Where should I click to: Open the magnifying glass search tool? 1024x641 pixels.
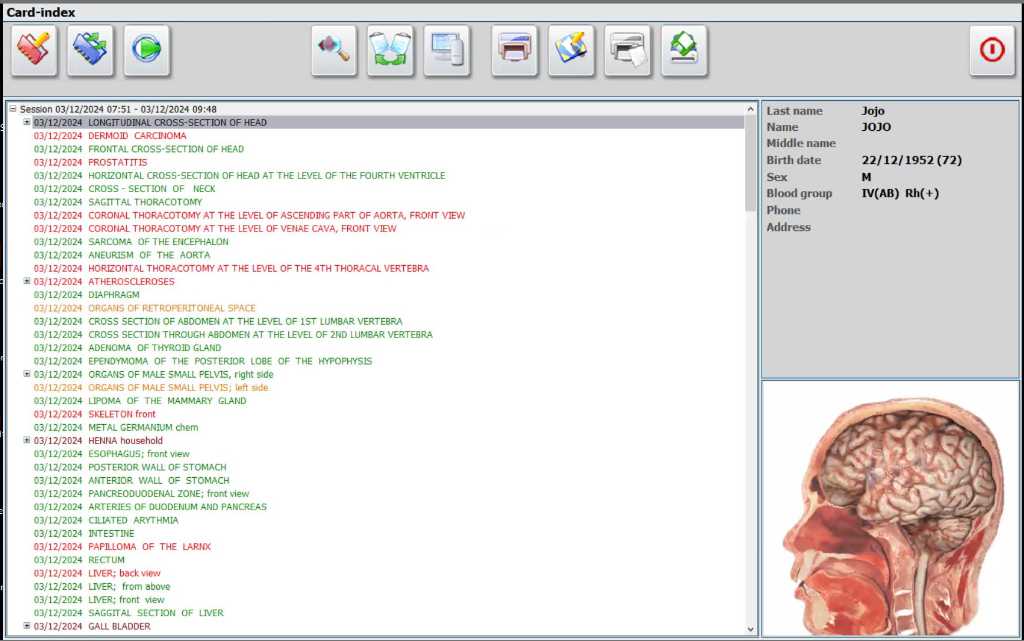click(334, 50)
